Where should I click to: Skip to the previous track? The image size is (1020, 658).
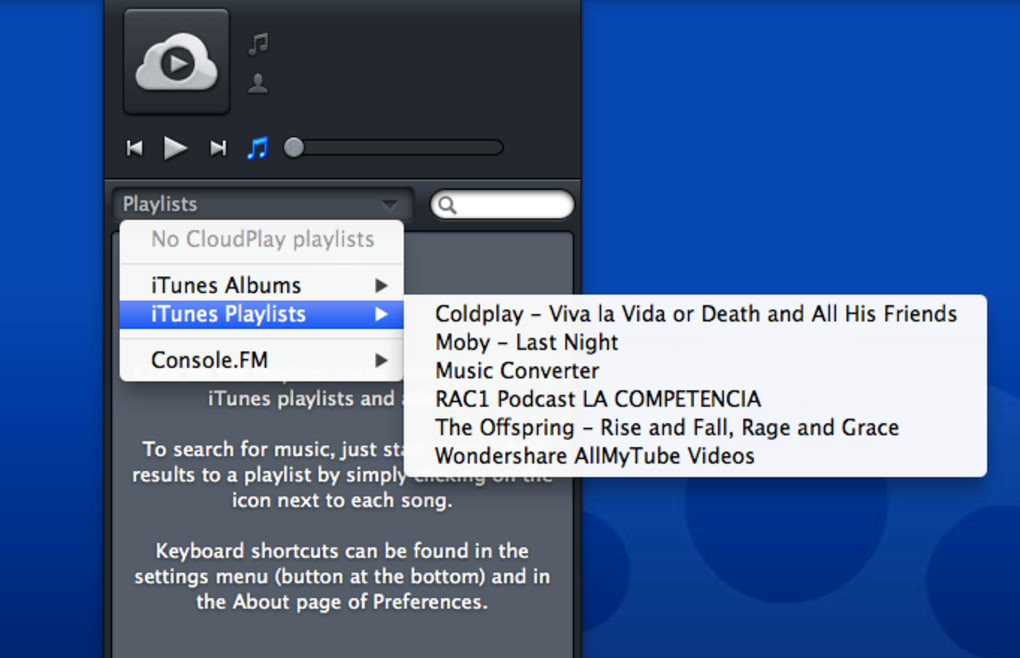point(135,148)
